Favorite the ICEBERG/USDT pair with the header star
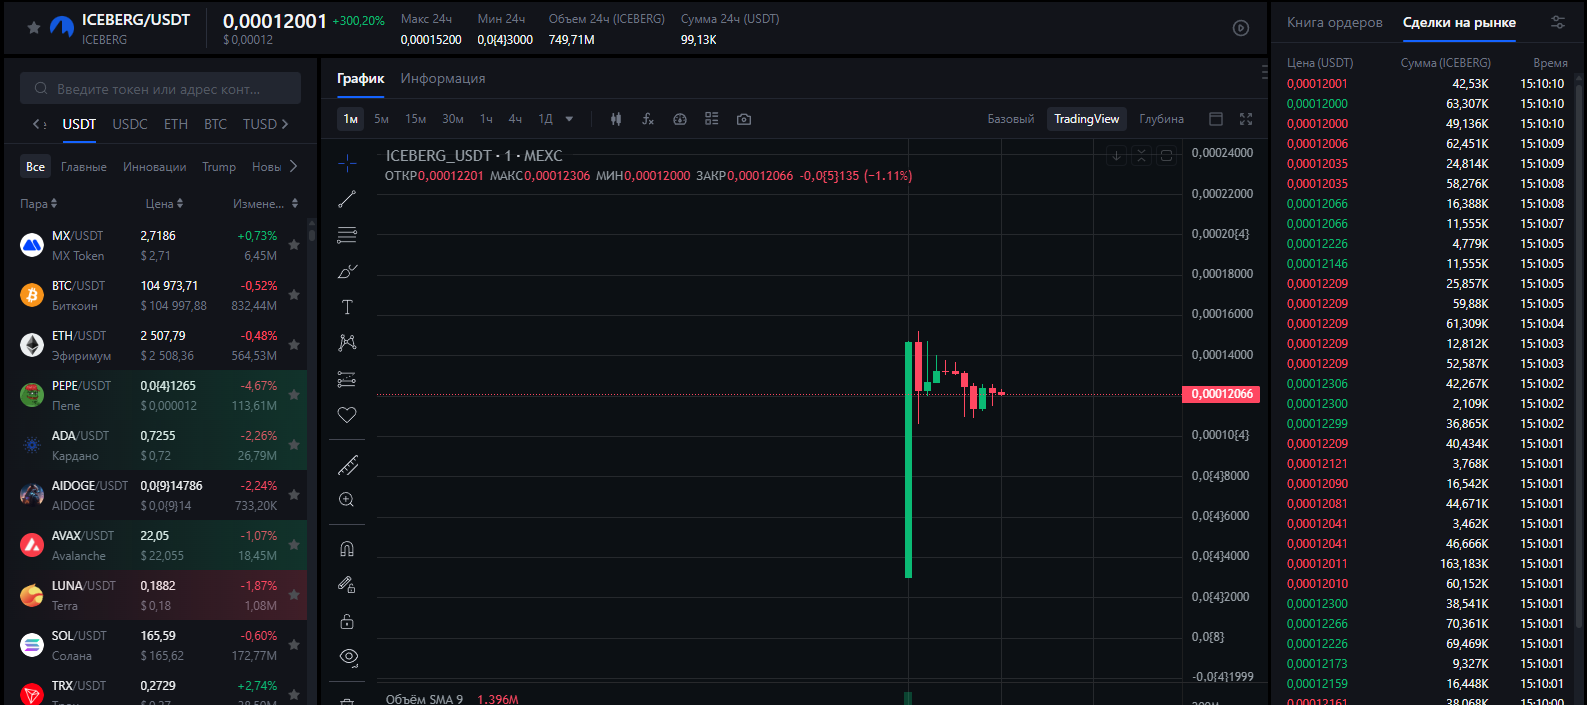 tap(34, 28)
